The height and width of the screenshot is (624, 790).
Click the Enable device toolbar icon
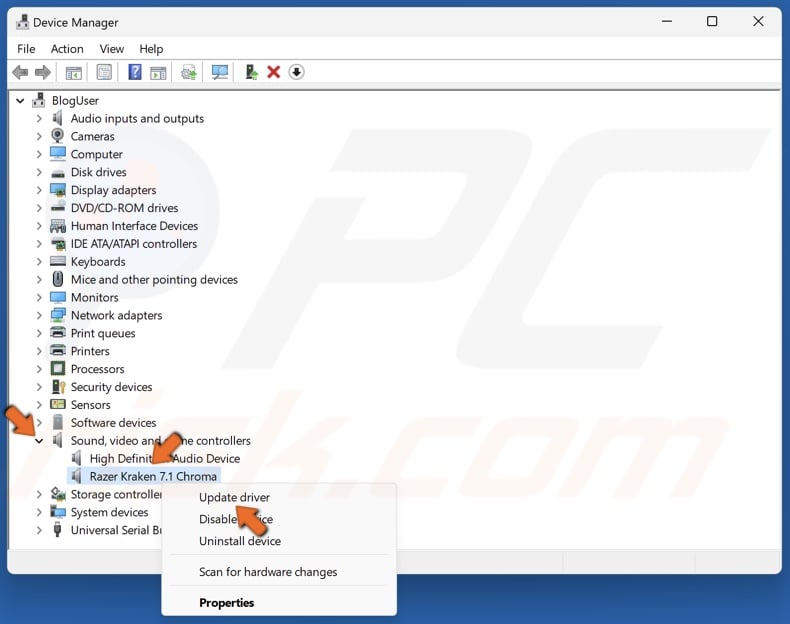click(251, 72)
